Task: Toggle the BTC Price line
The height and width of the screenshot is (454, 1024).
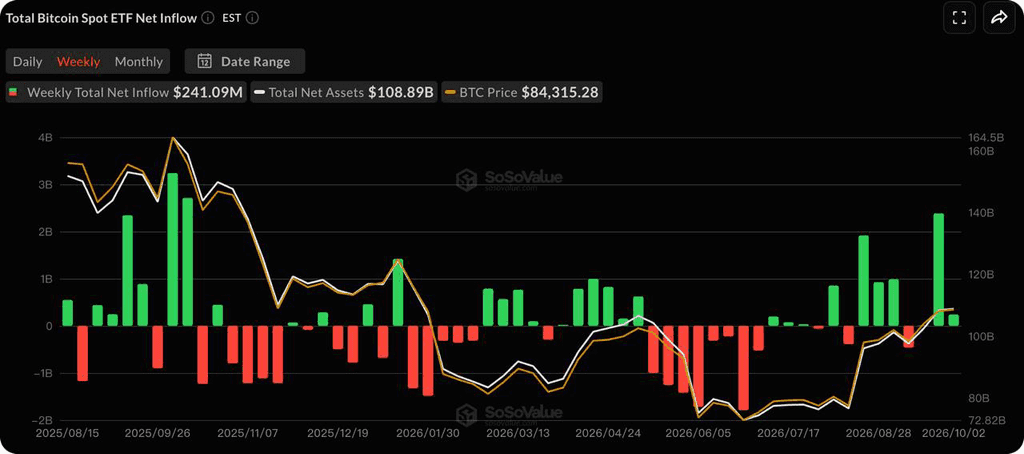Action: pyautogui.click(x=522, y=93)
